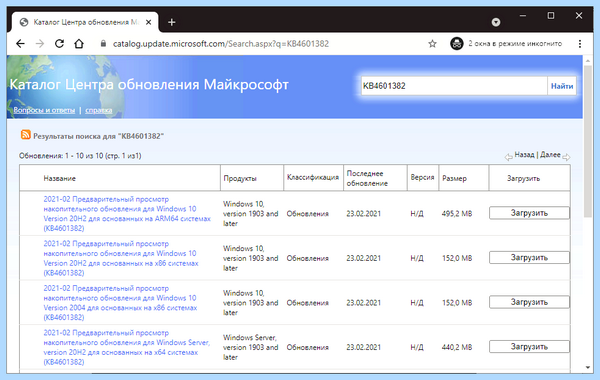Sort by the Размер column header
600x380 pixels.
click(455, 178)
